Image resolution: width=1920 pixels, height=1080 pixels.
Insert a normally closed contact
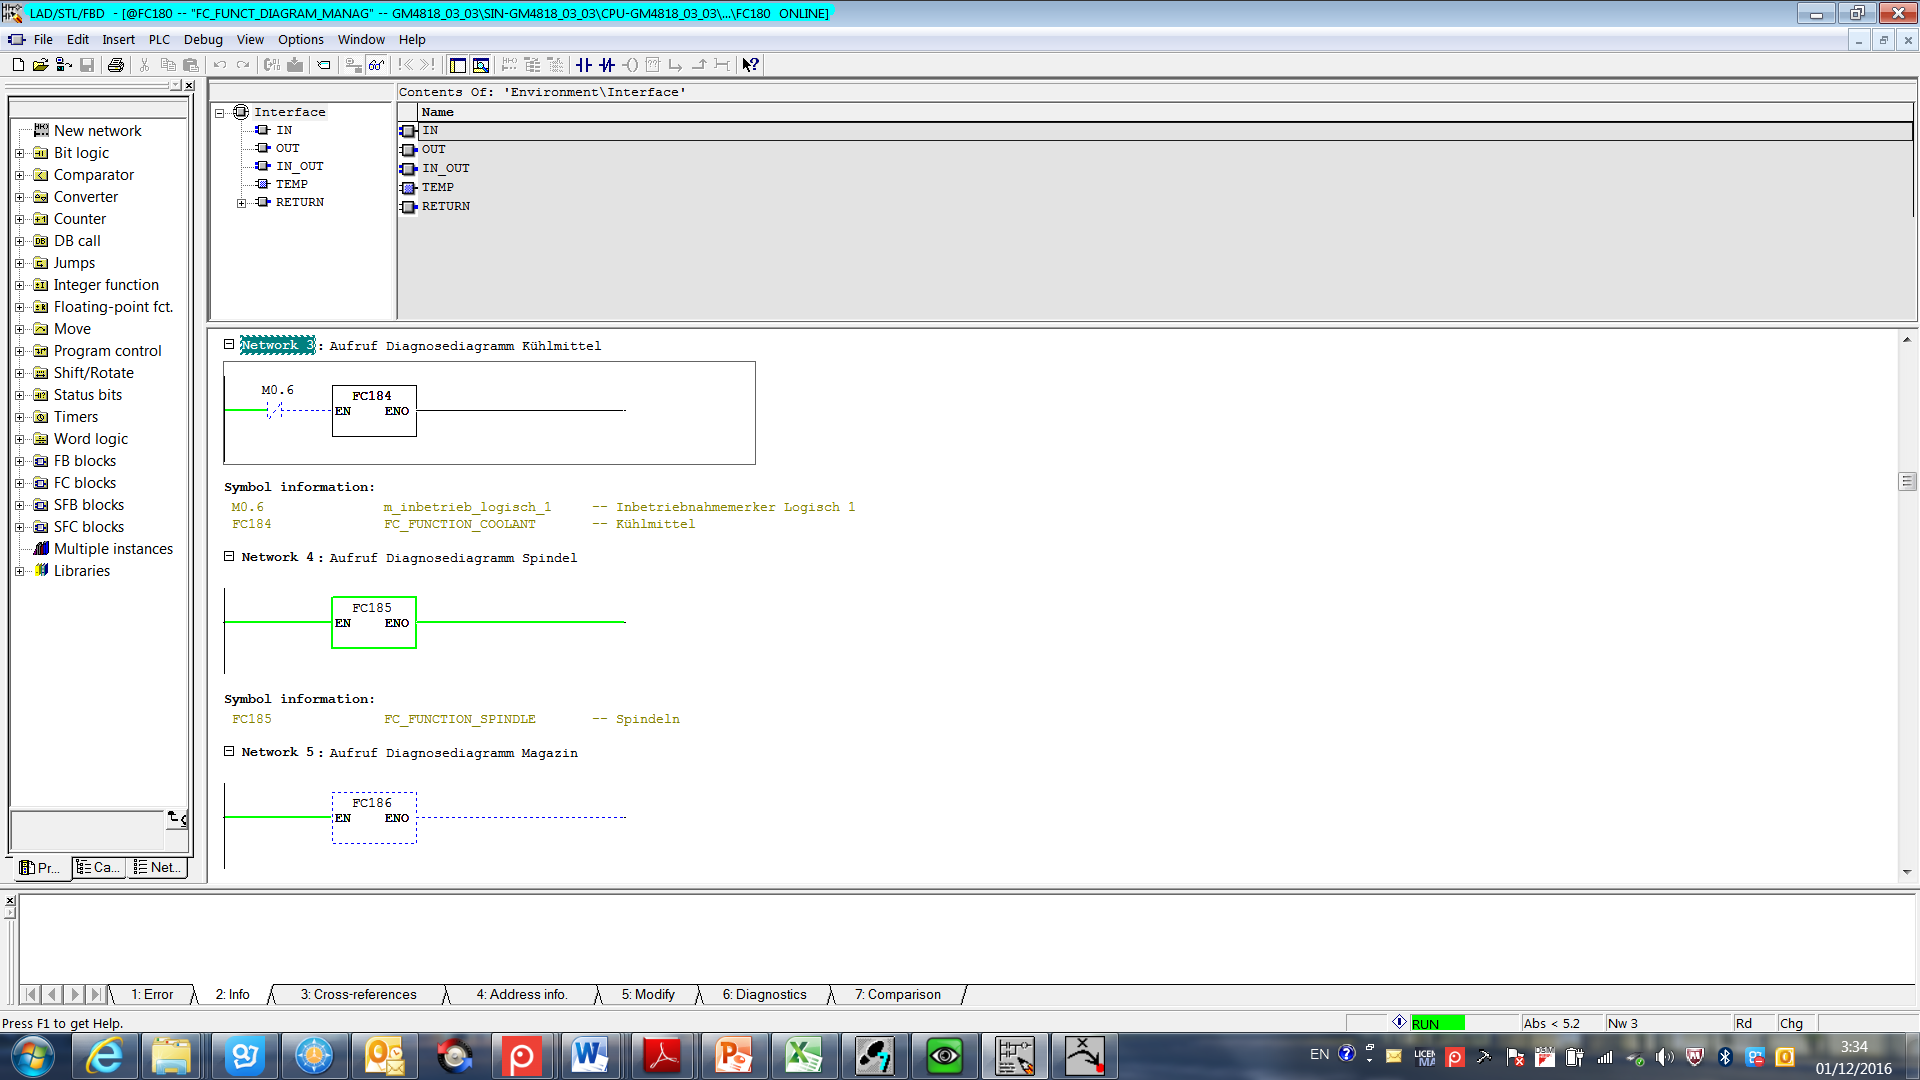click(x=607, y=65)
